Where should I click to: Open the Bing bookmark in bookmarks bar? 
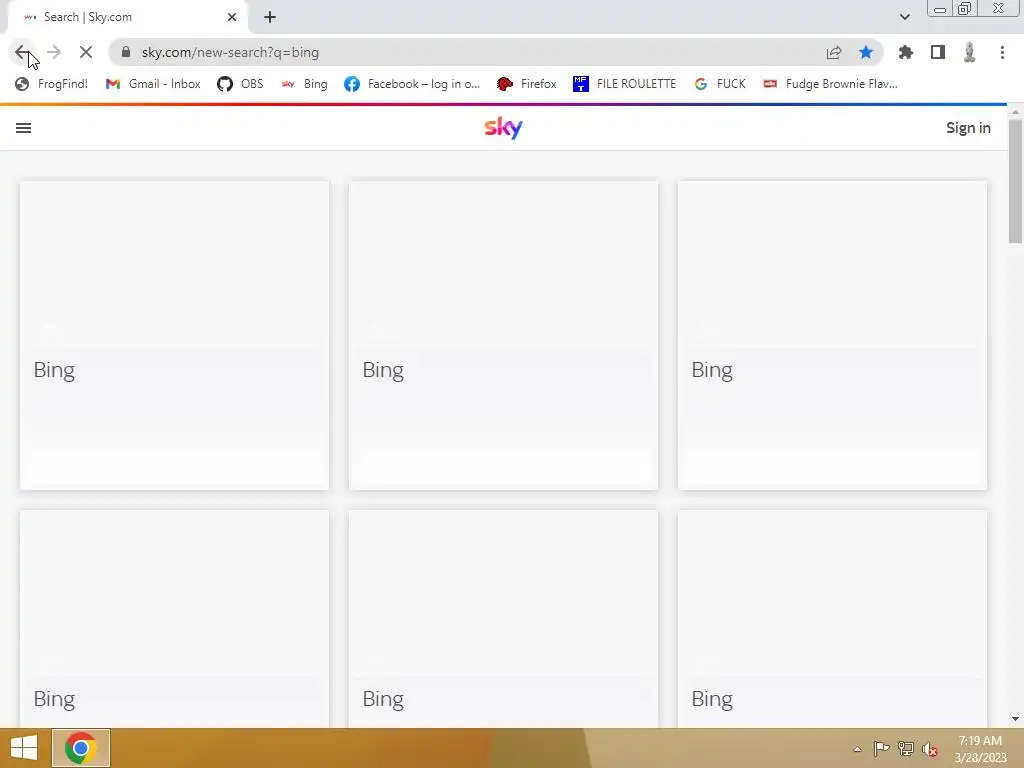pos(304,84)
